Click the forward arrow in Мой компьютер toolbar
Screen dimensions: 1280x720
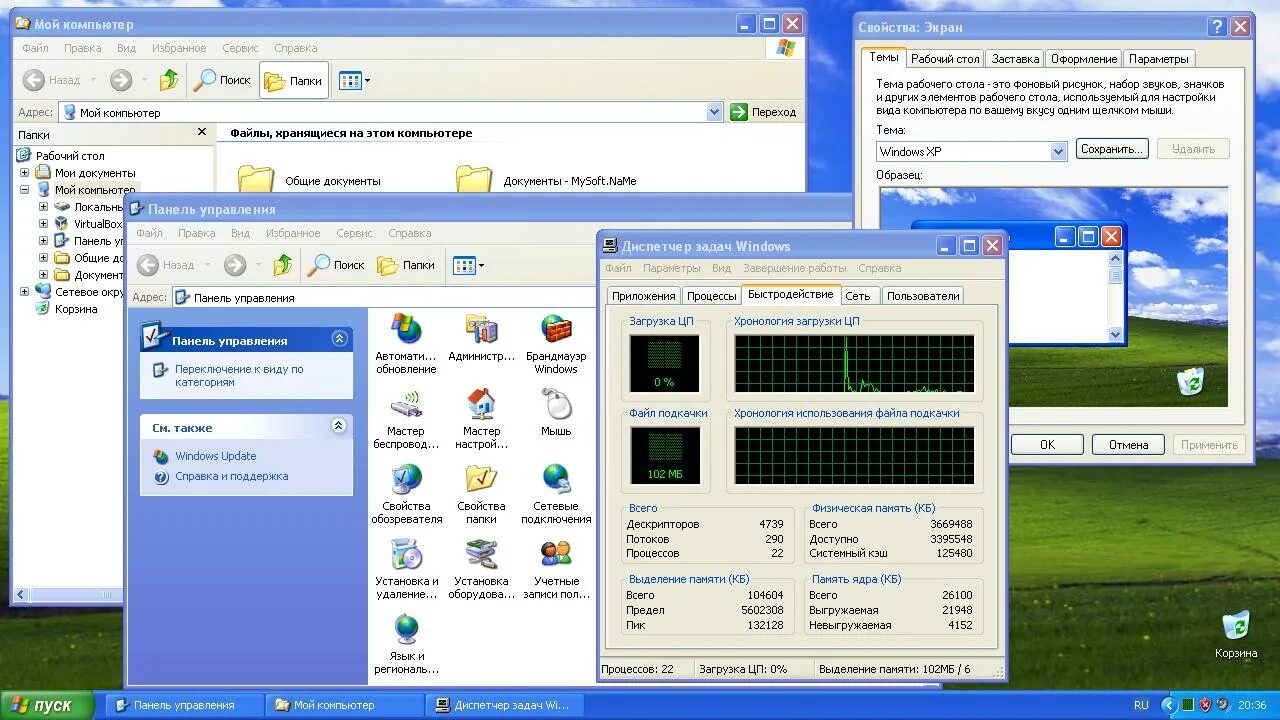[x=121, y=80]
